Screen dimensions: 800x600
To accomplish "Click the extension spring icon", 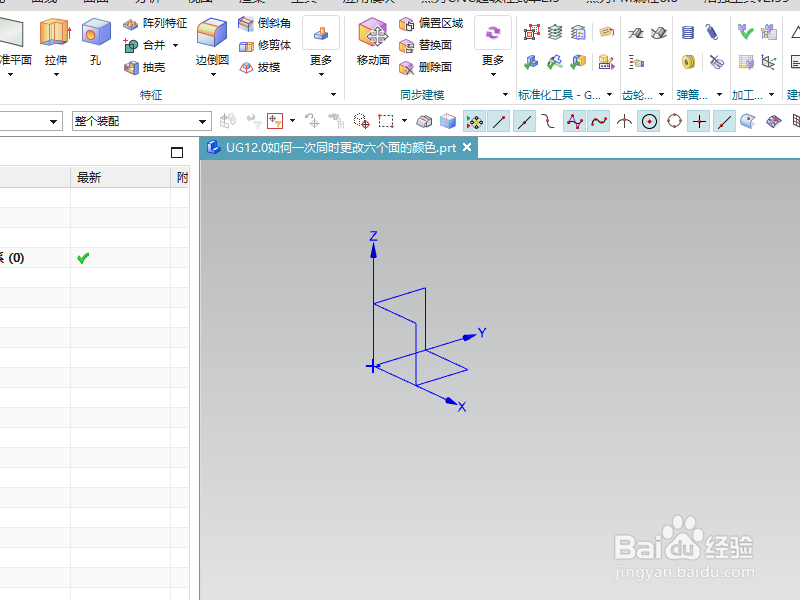I will tap(712, 33).
